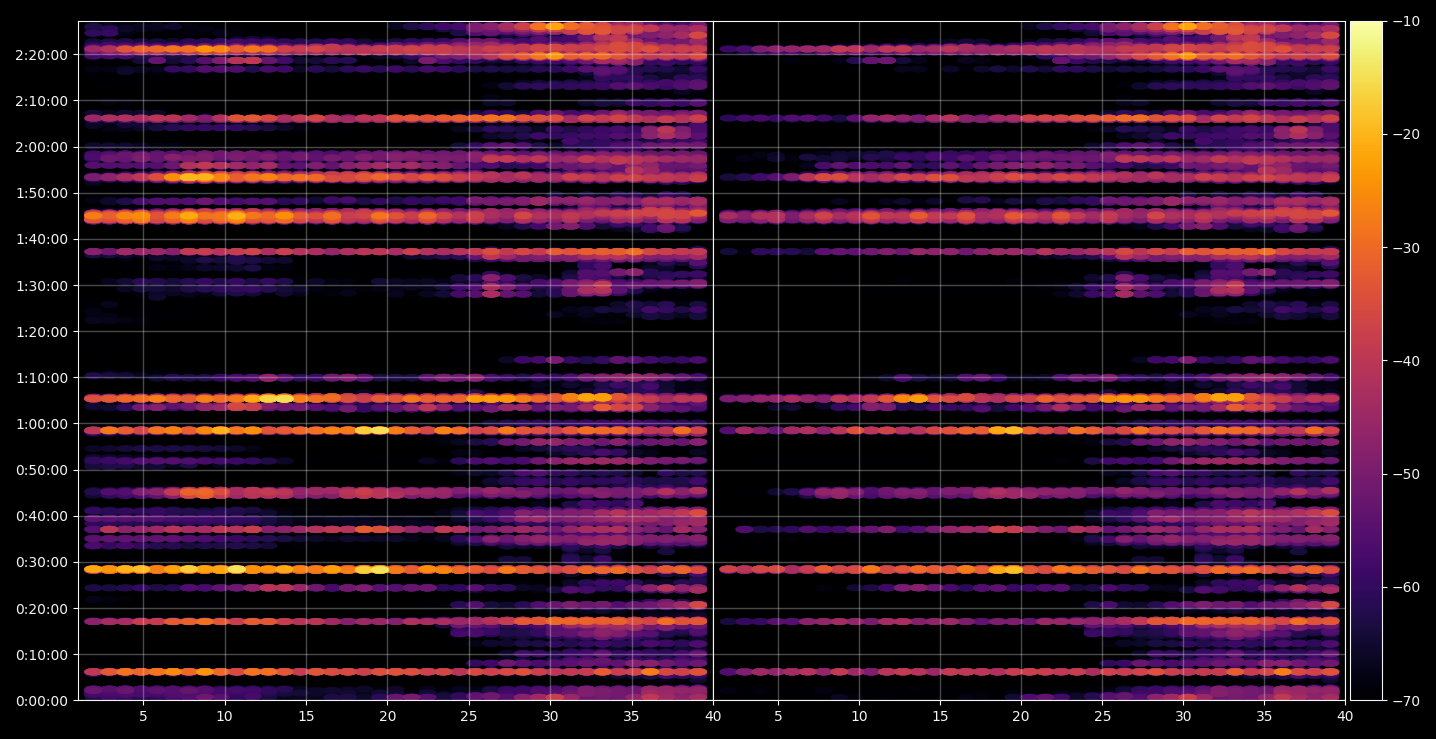
Task: Select x-axis label 35 under the left panel
Action: (632, 716)
